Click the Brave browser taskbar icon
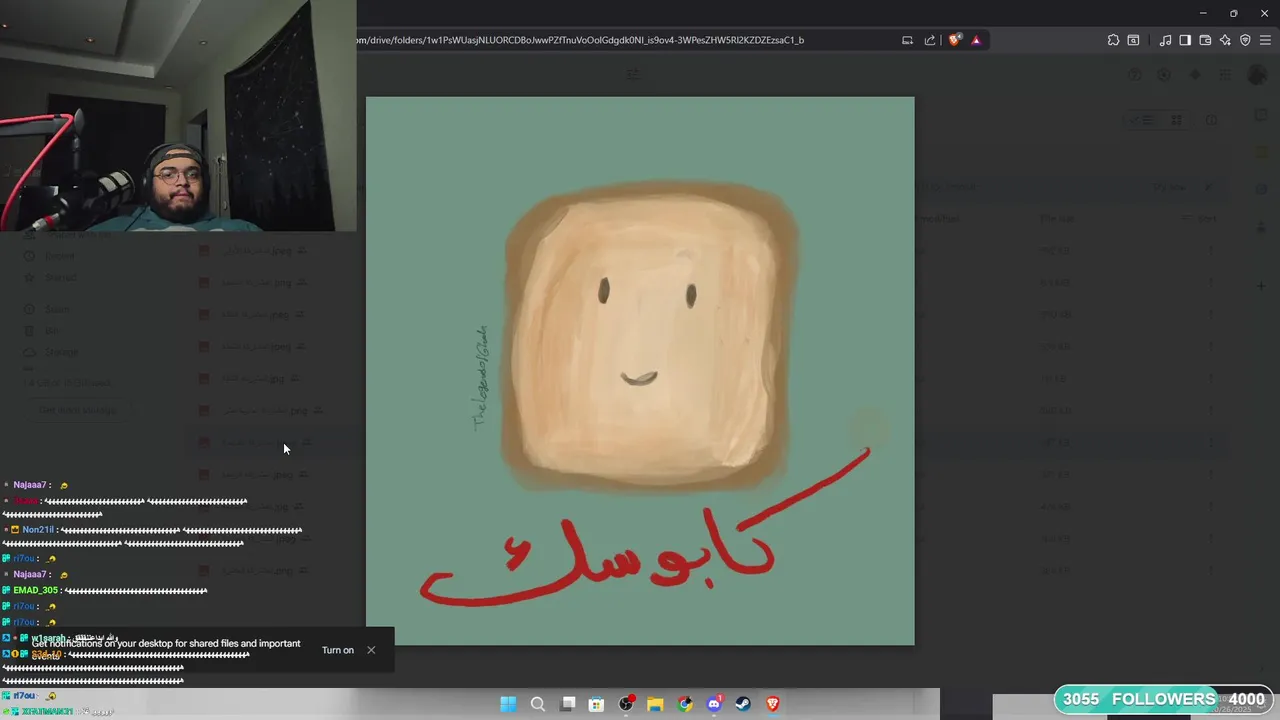The height and width of the screenshot is (720, 1280). (x=773, y=704)
